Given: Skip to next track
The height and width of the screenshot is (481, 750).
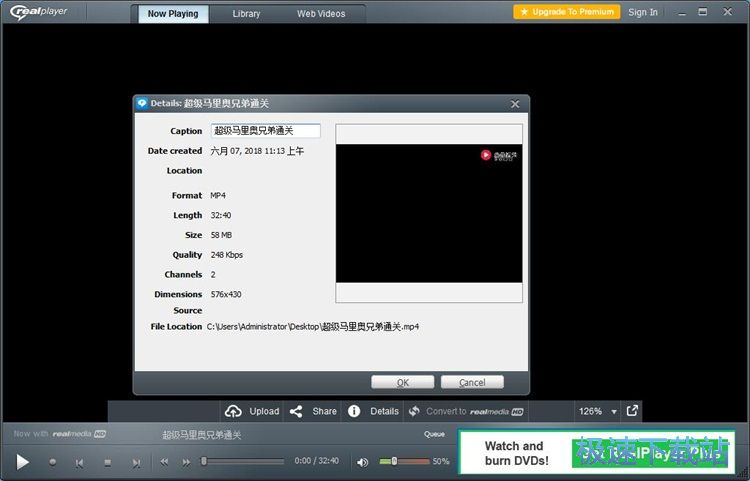Looking at the screenshot, I should click(x=136, y=462).
